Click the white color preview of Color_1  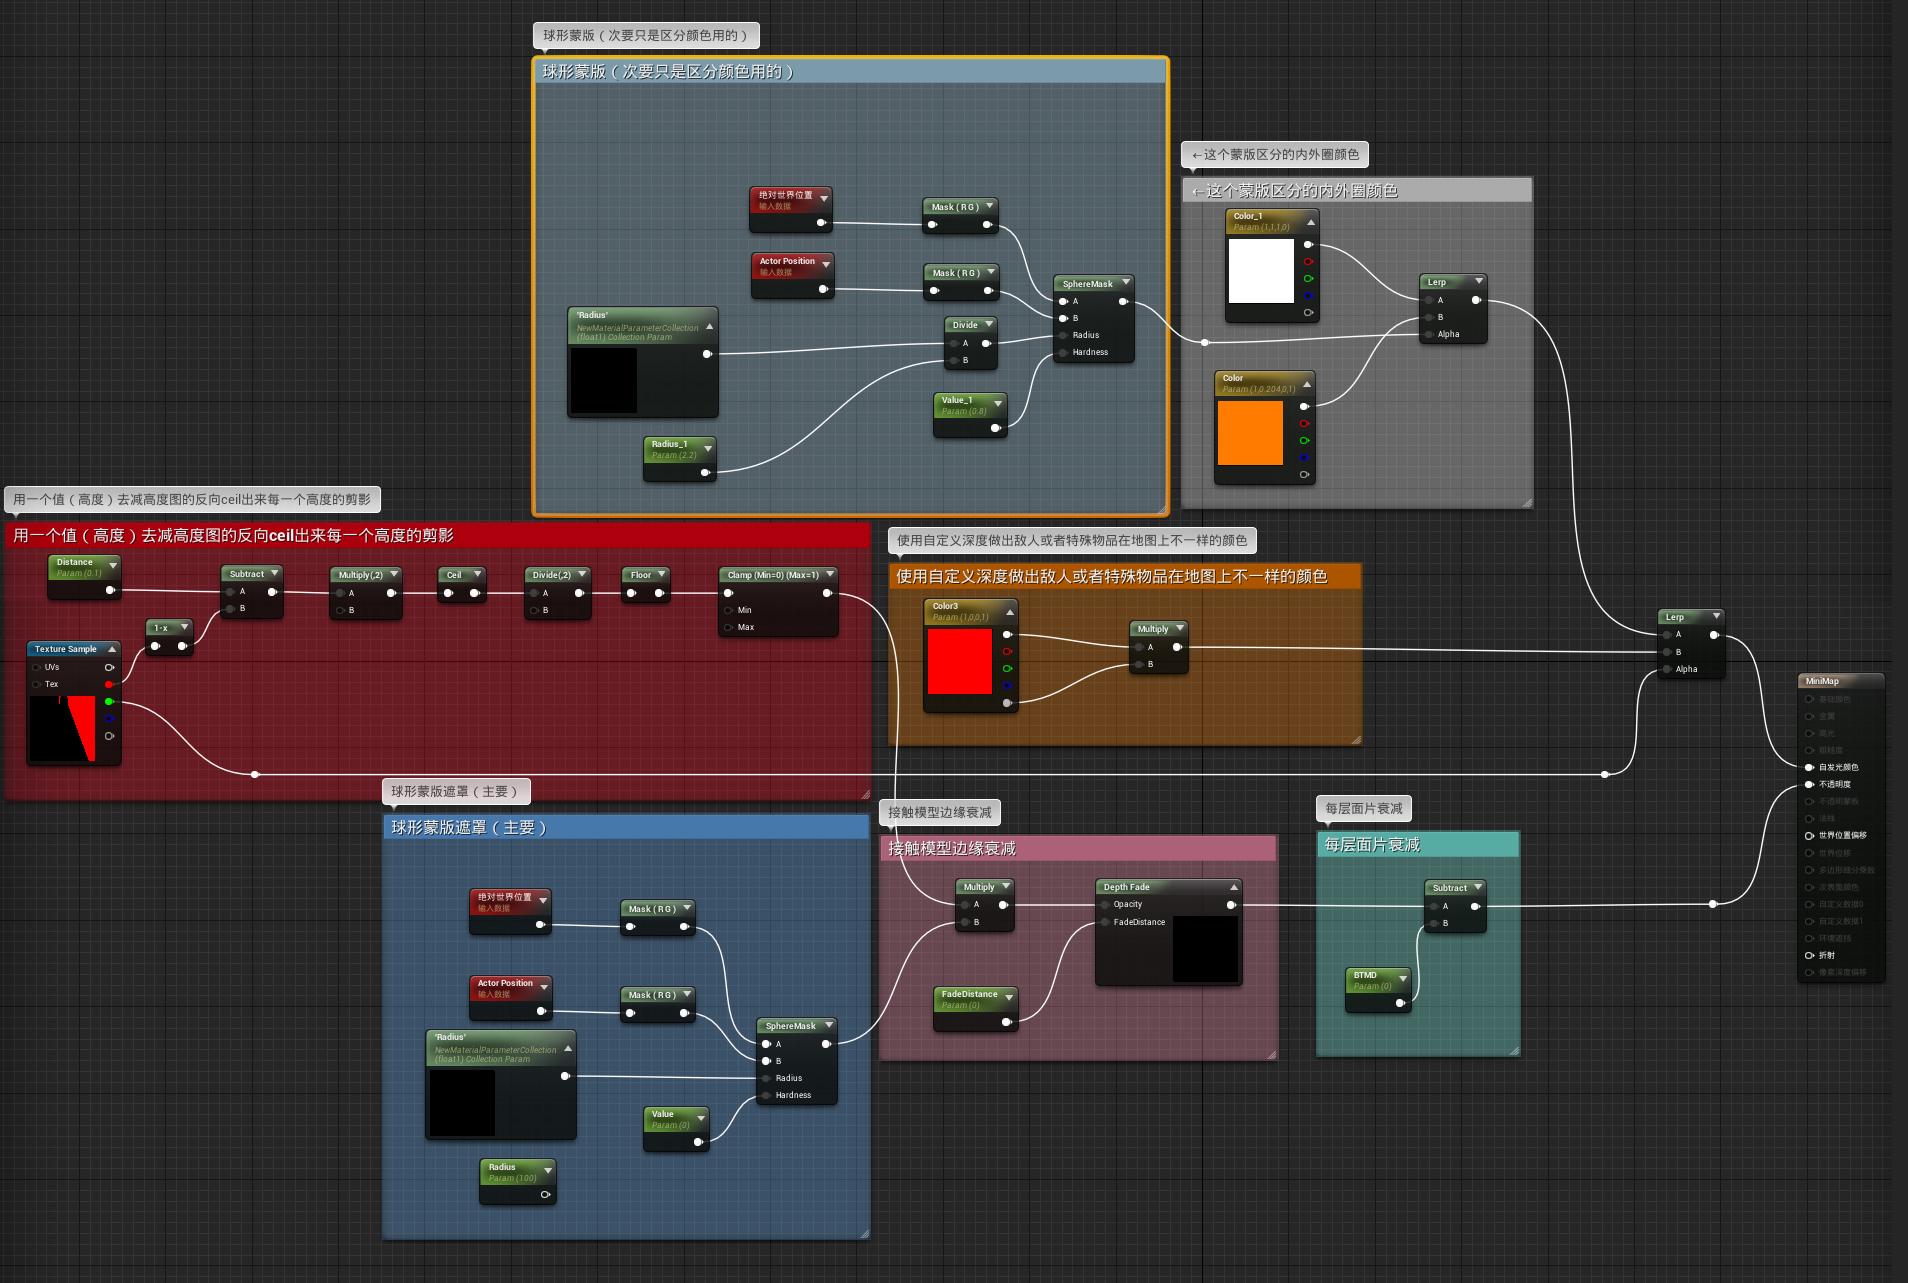(1261, 270)
